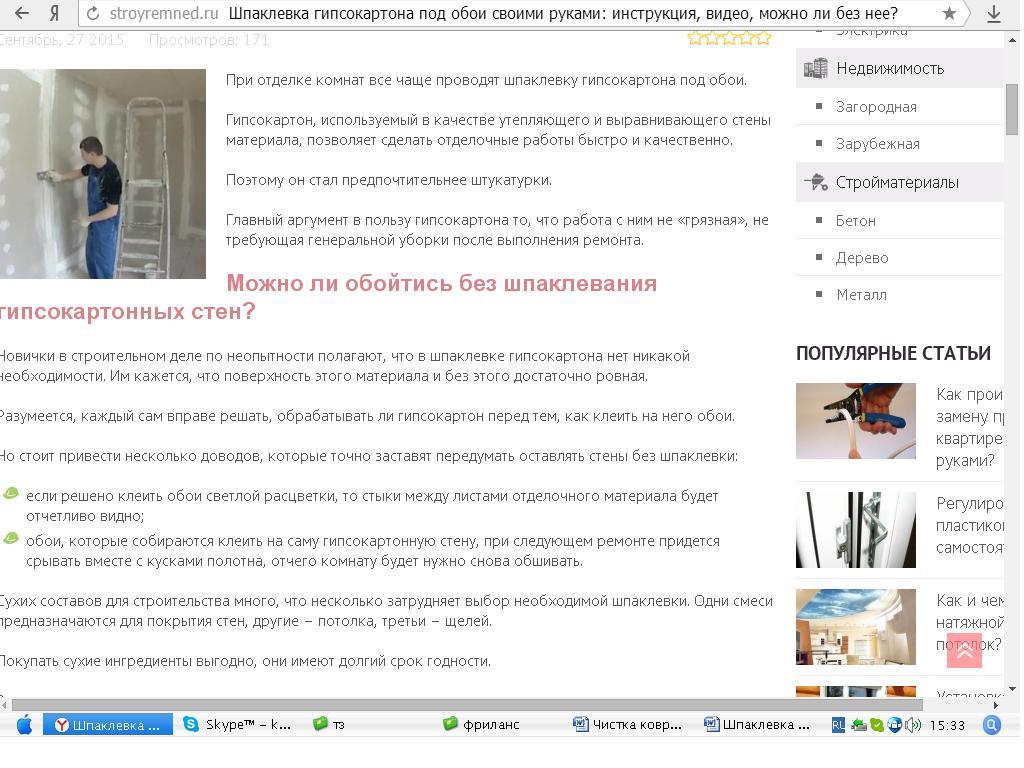Click the wheelbarrow icon beside Стройматериалы
Viewport: 1024px width, 768px height.
point(816,182)
